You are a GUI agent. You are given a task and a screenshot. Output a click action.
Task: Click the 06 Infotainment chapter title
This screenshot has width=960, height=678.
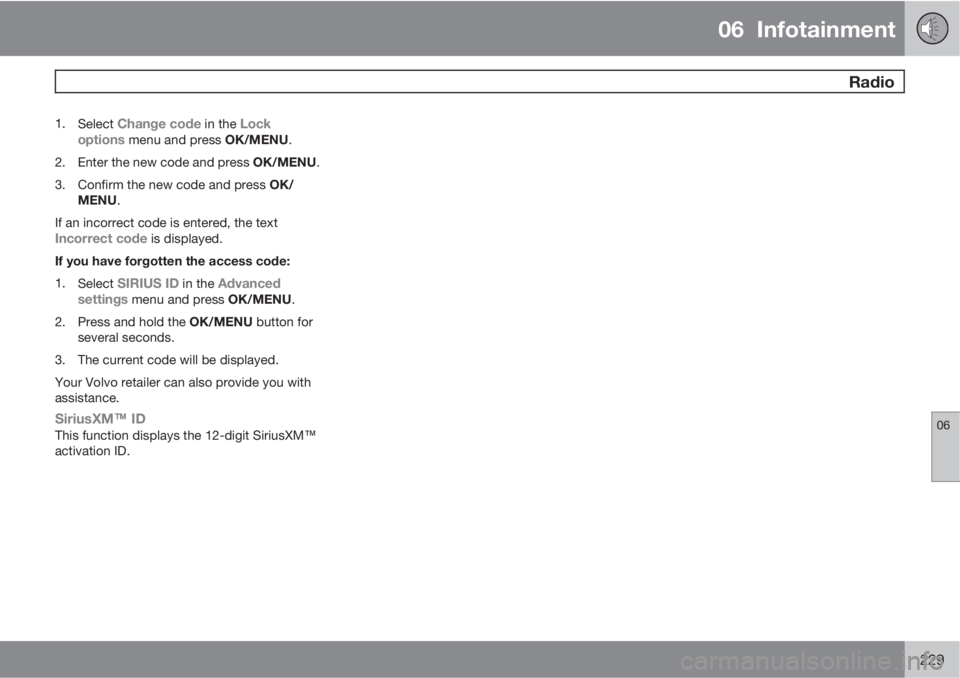(806, 29)
